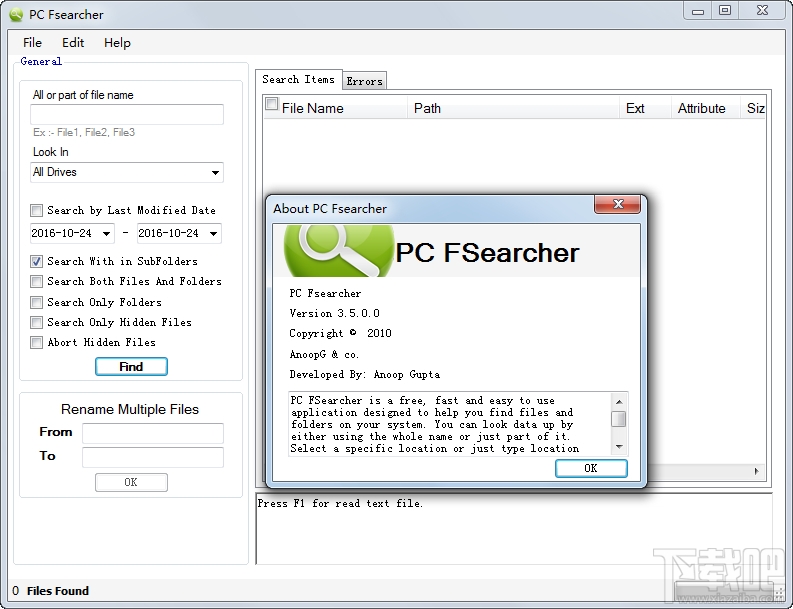
Task: Click the 'Rename Multiple Files' heading
Action: [x=130, y=409]
